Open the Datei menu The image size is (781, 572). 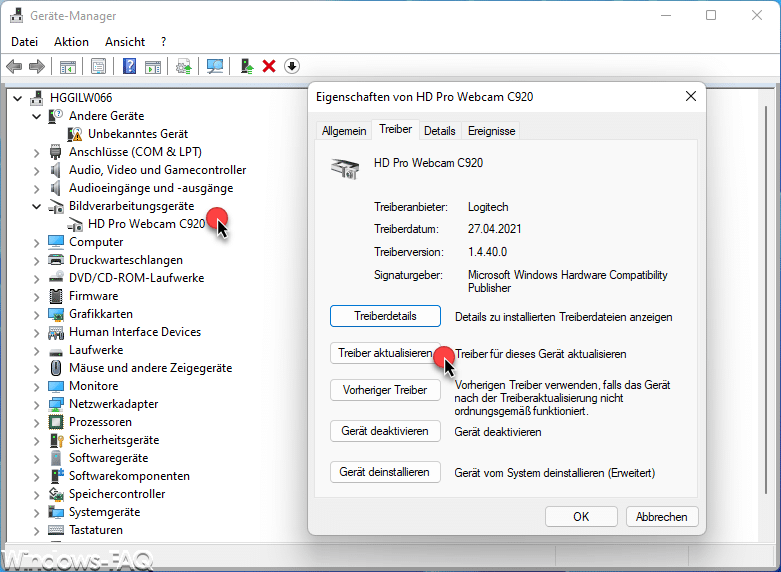click(x=24, y=42)
